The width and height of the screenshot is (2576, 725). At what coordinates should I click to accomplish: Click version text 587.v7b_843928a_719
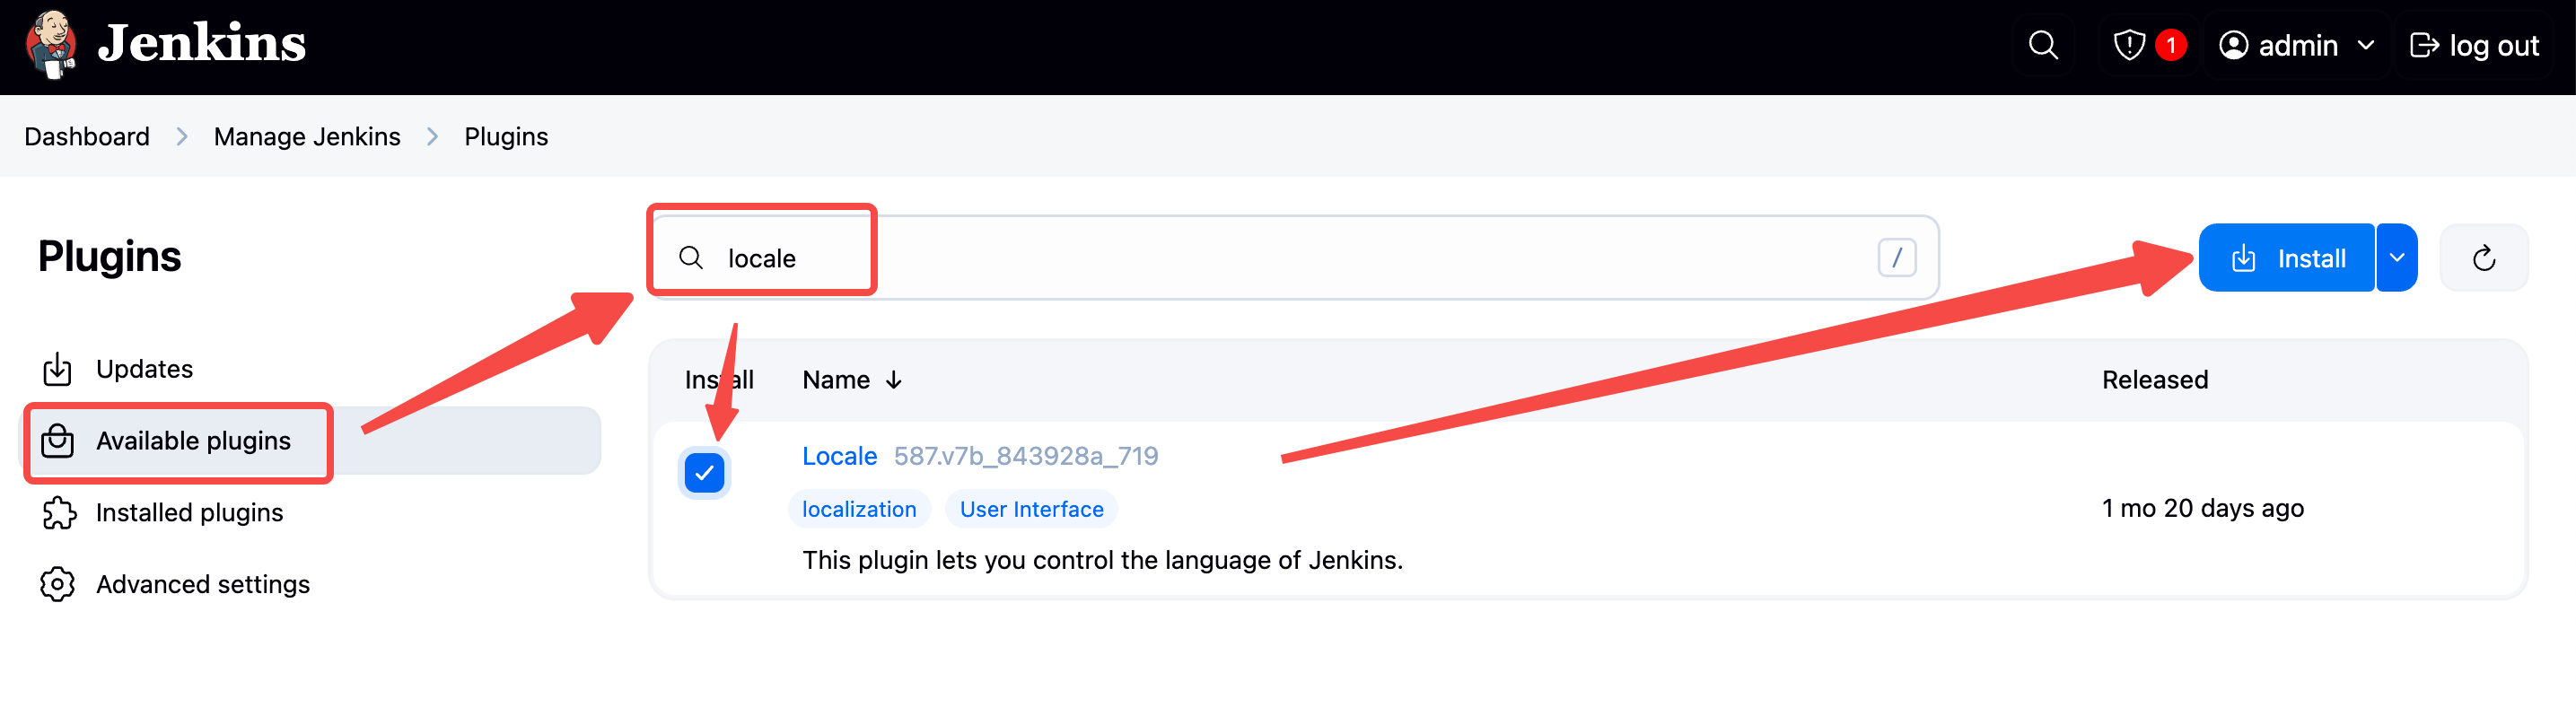pos(1026,456)
